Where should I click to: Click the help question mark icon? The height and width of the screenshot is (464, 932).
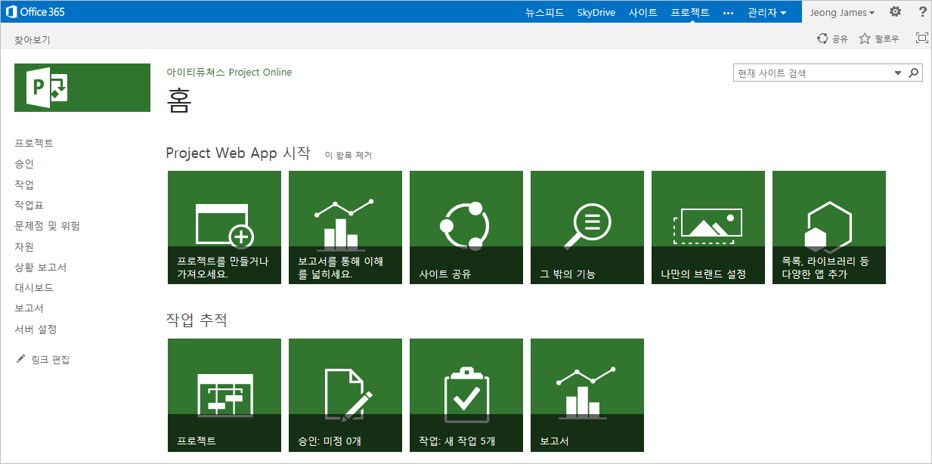922,12
